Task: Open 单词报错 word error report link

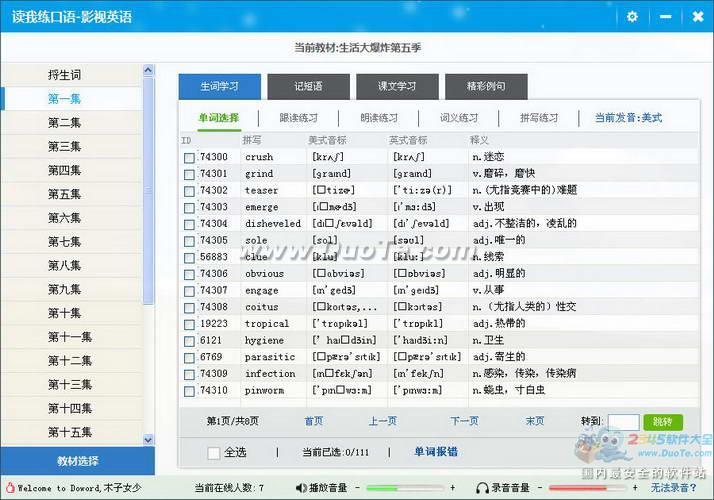Action: [436, 452]
